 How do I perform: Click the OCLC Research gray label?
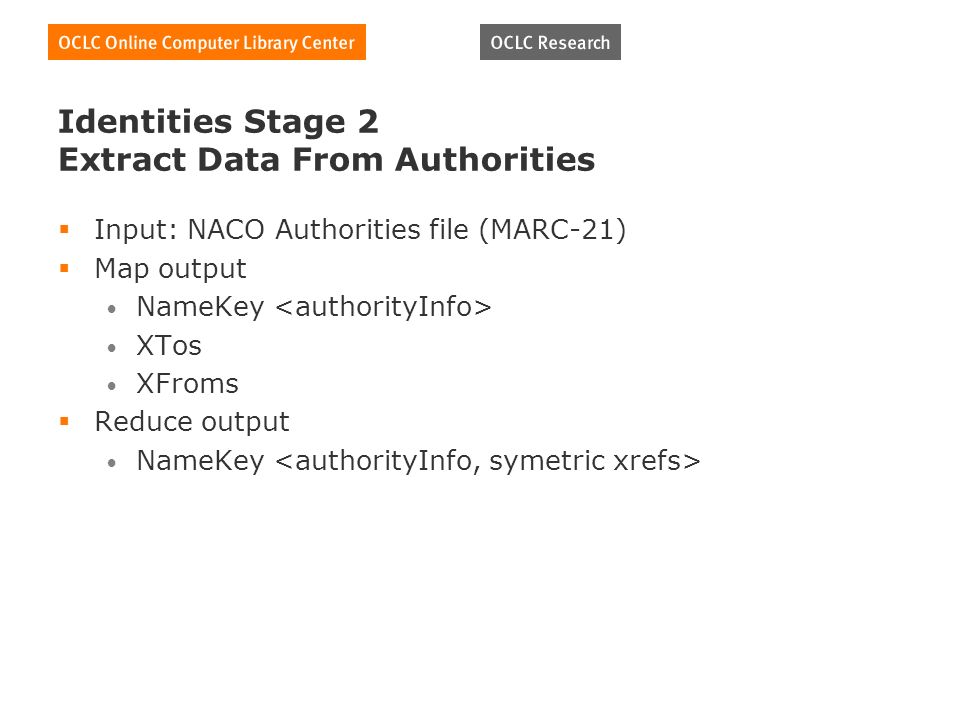point(550,42)
